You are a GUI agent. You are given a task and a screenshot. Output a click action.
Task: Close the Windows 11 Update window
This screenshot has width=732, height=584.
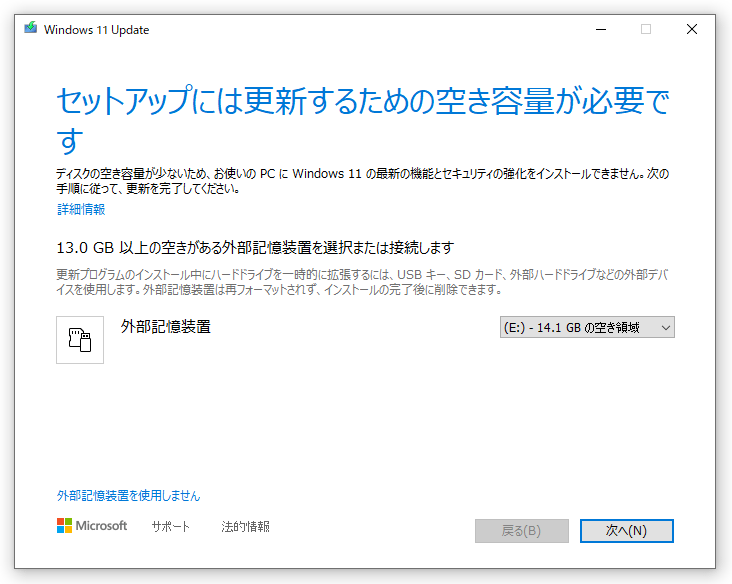click(x=692, y=29)
